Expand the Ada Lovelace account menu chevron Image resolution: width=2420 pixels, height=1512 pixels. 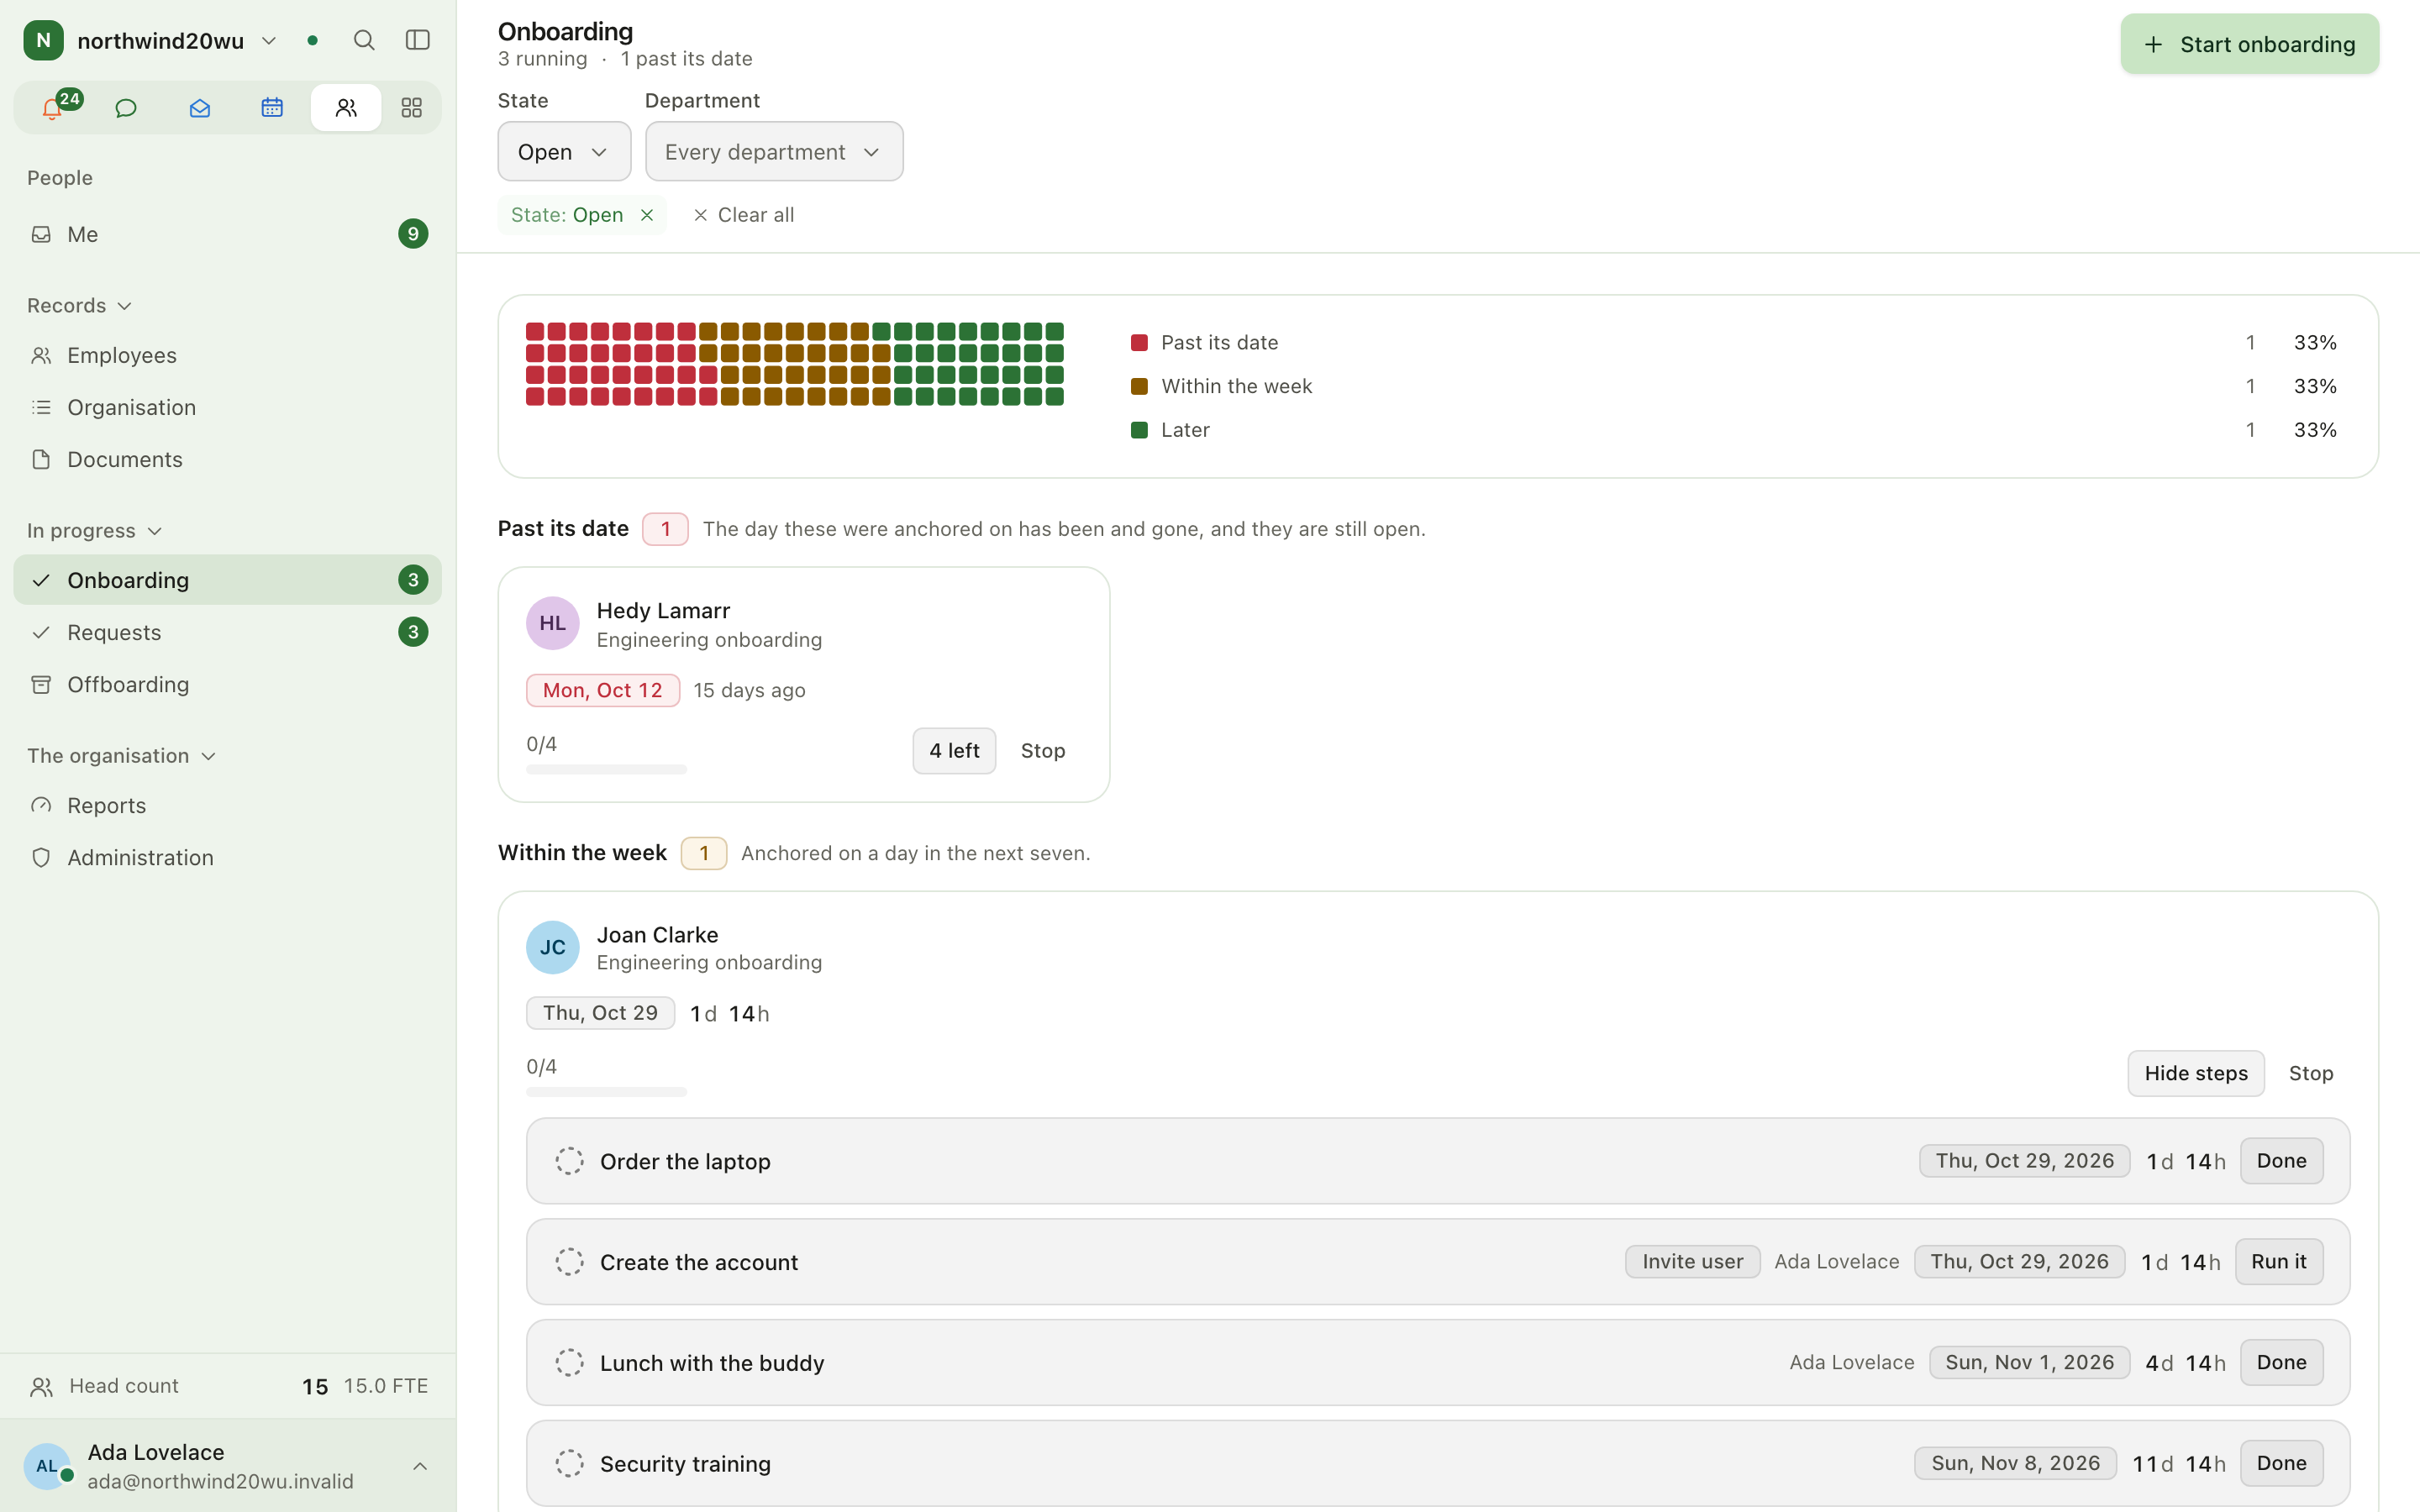(x=420, y=1466)
